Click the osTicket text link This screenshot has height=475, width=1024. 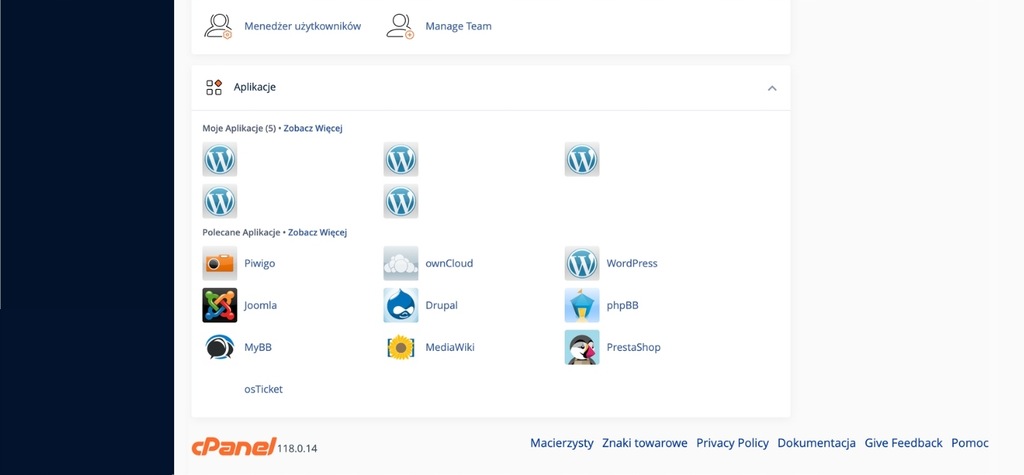coord(264,389)
